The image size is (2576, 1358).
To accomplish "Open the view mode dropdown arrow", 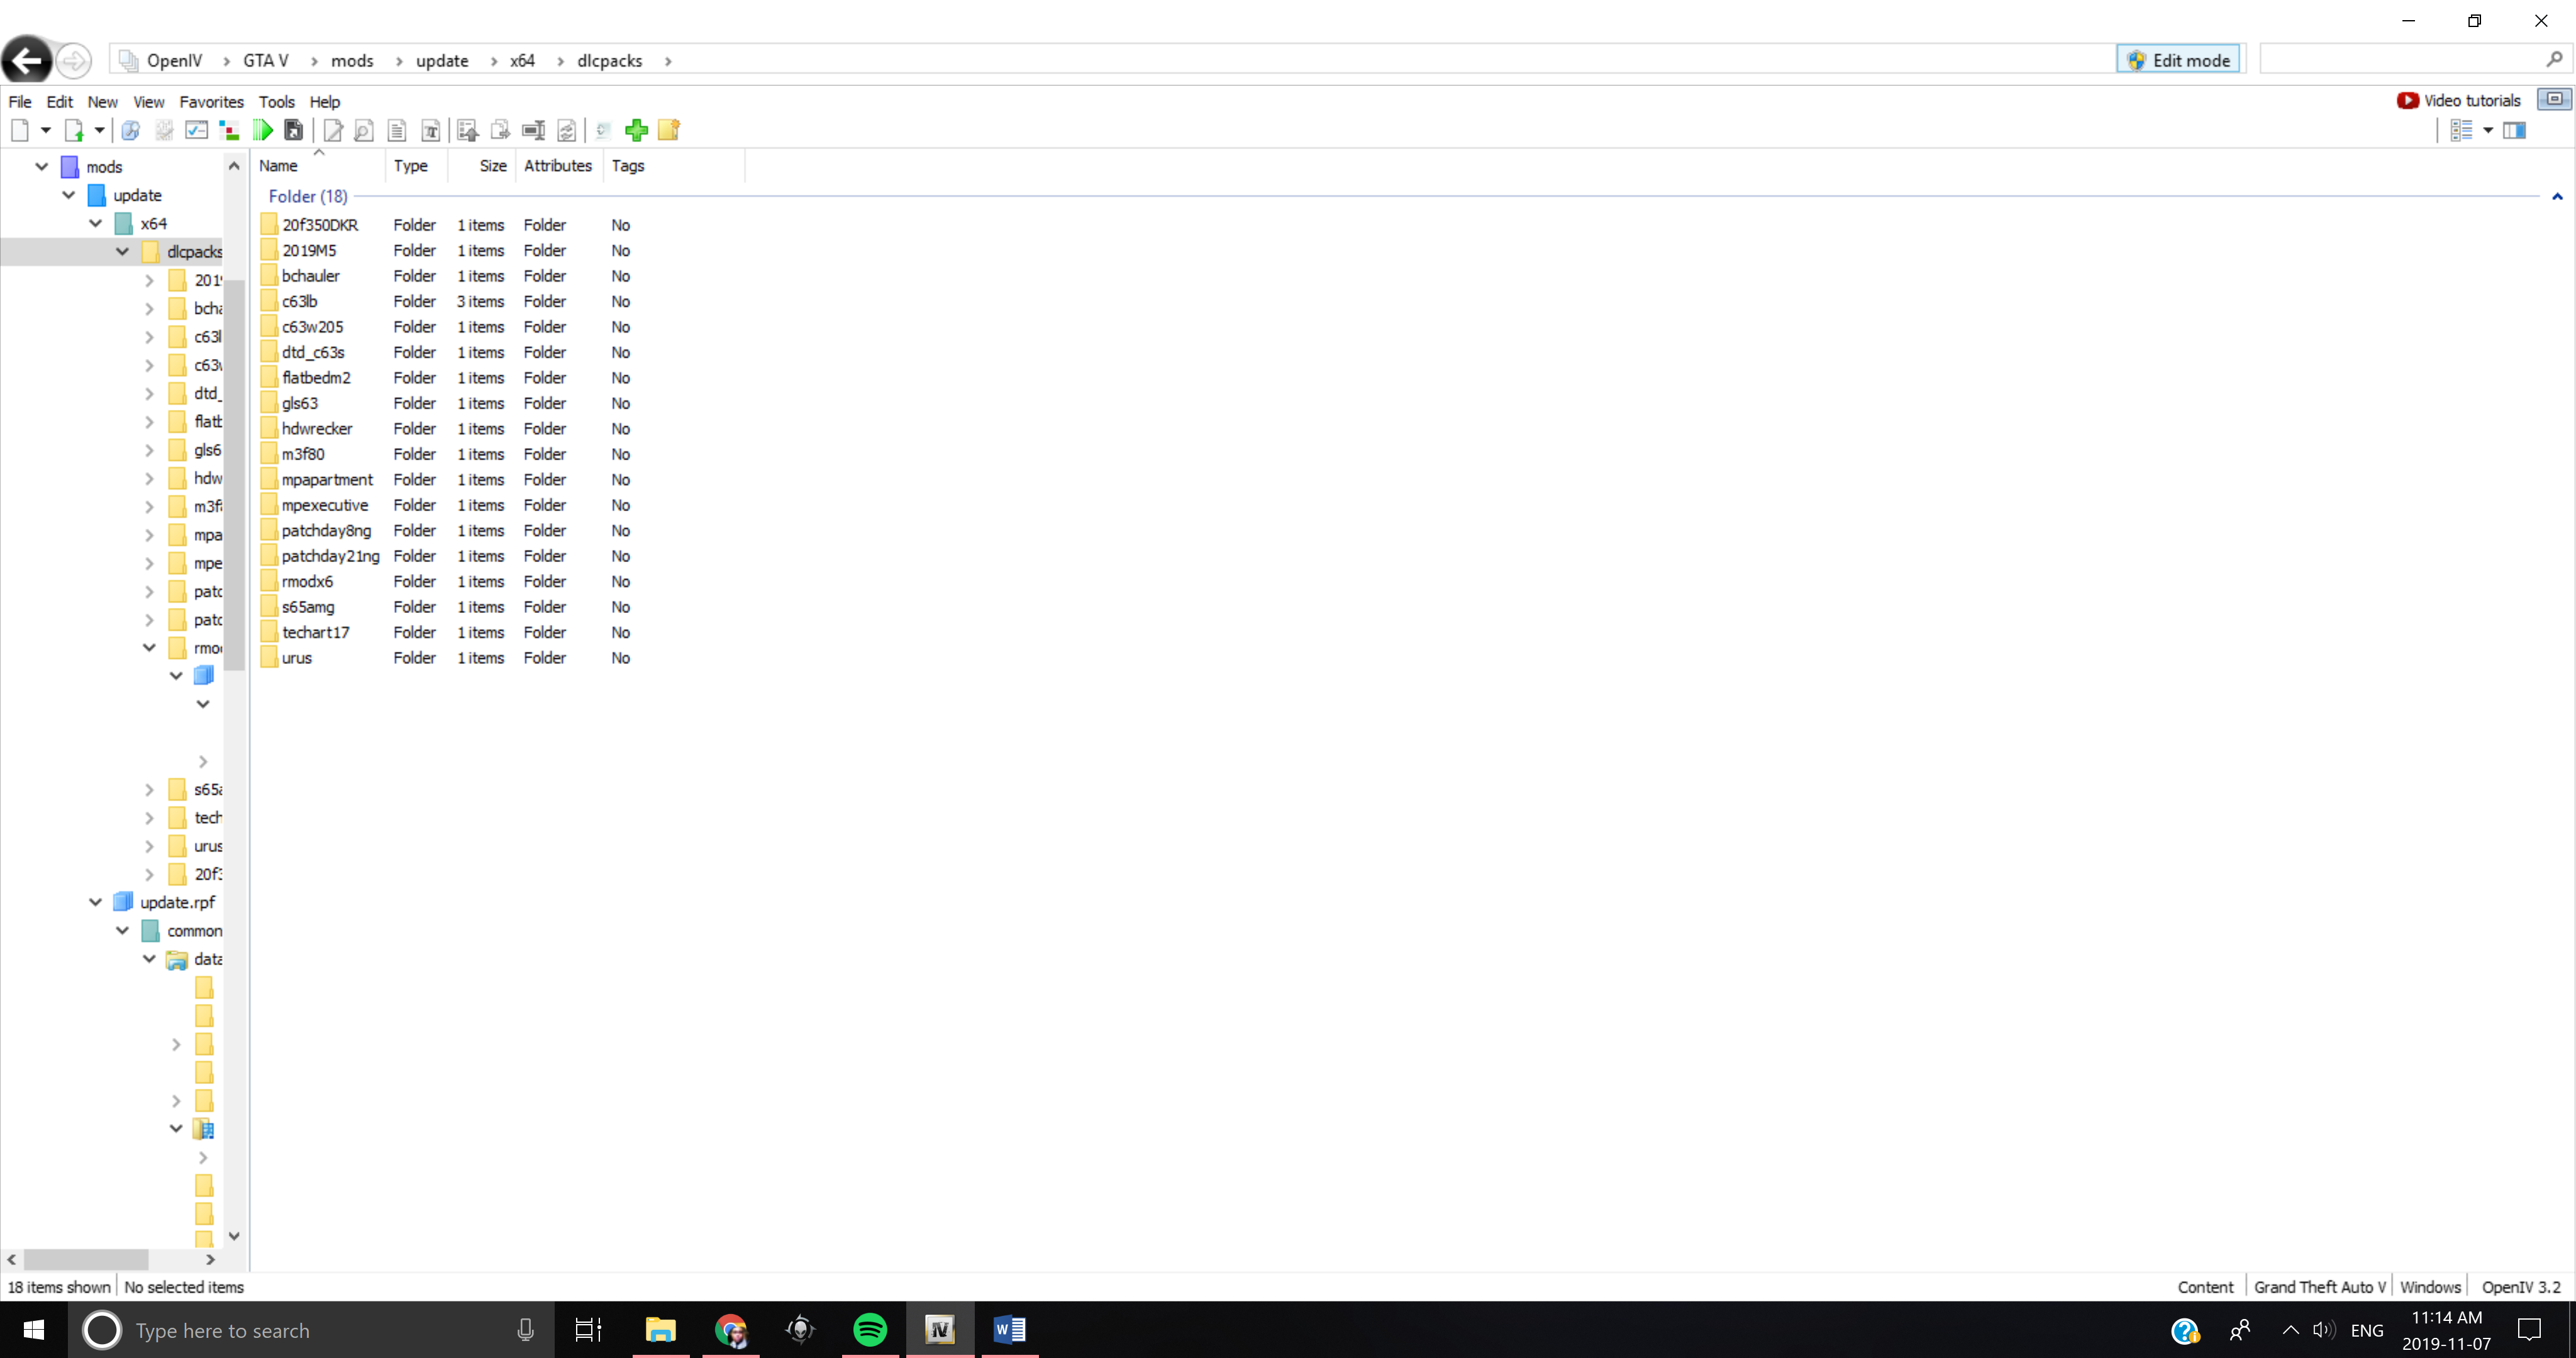I will pyautogui.click(x=2488, y=130).
